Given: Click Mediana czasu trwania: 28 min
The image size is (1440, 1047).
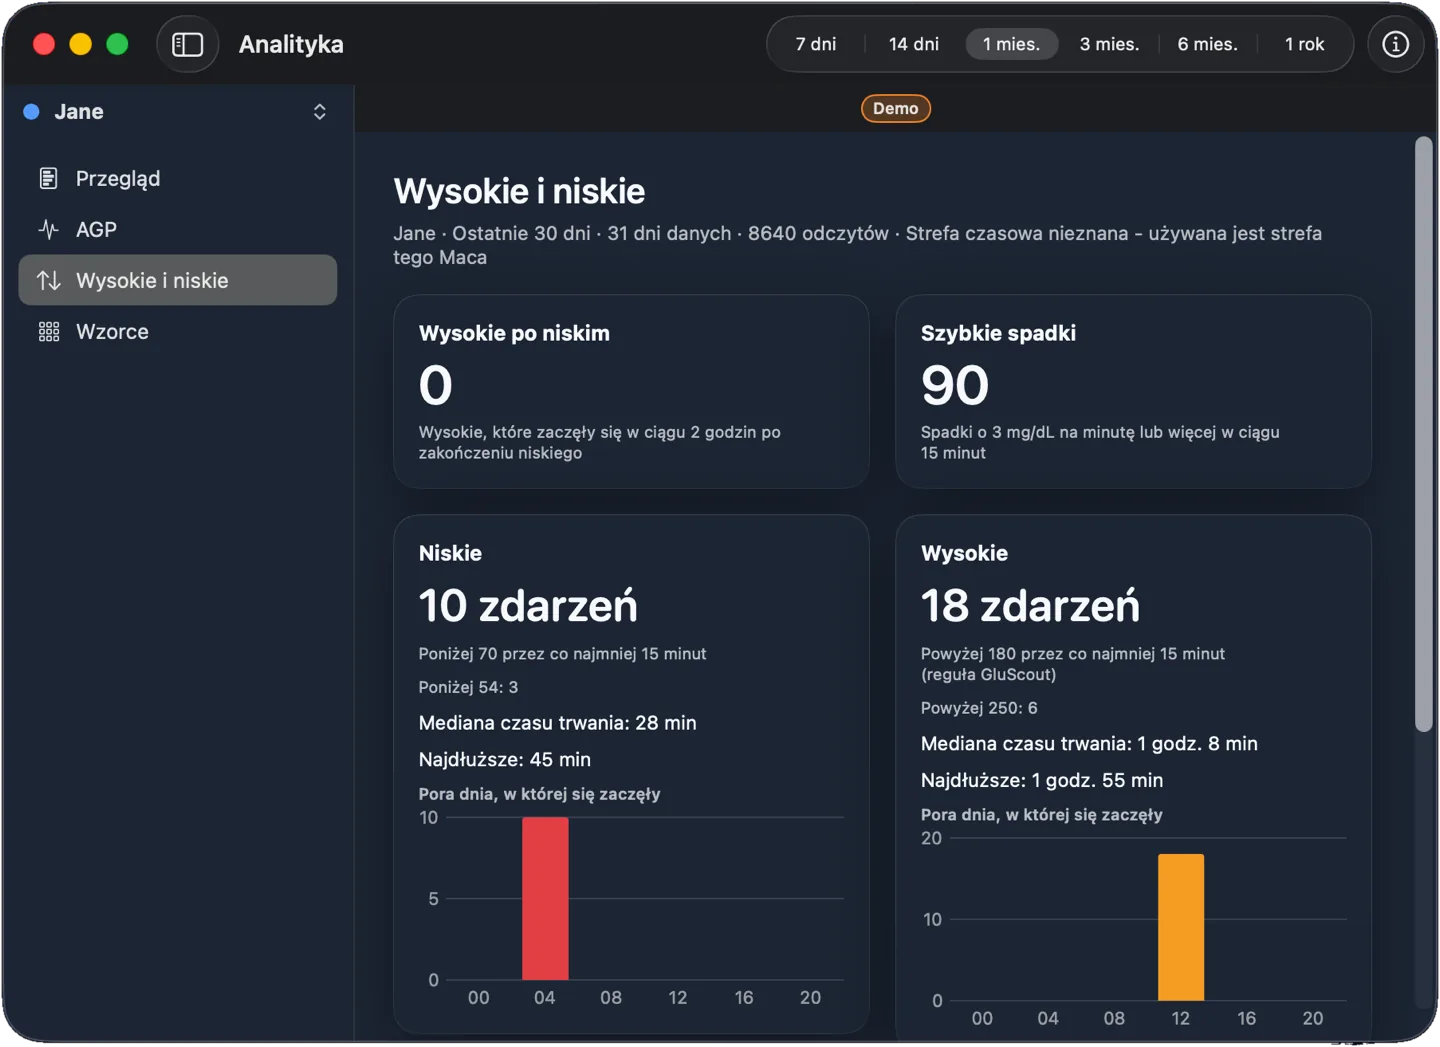Looking at the screenshot, I should coord(557,722).
